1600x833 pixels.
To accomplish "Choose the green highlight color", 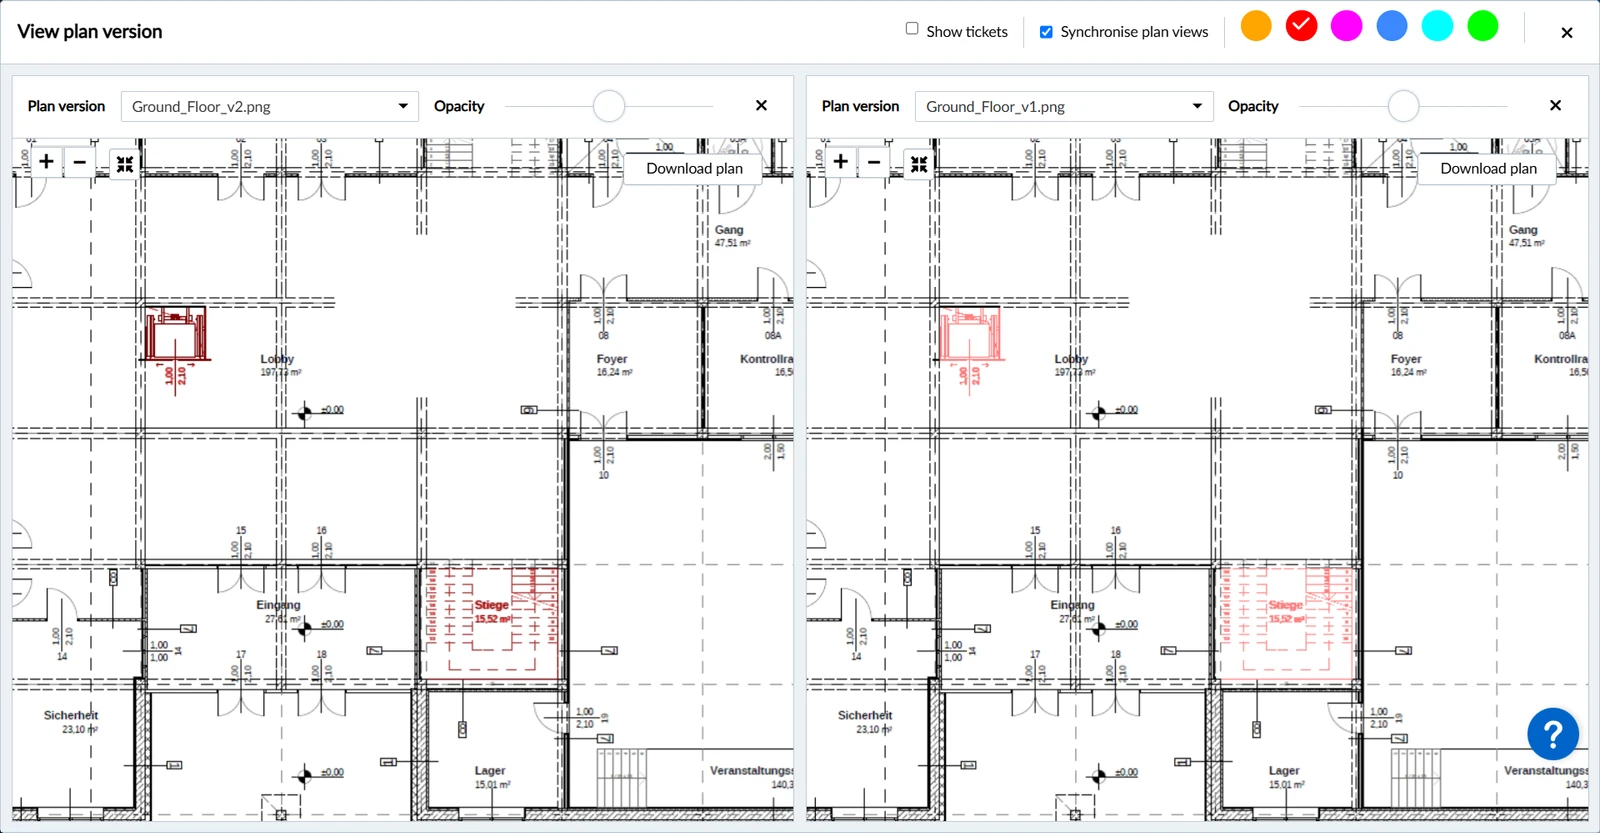I will coord(1482,26).
